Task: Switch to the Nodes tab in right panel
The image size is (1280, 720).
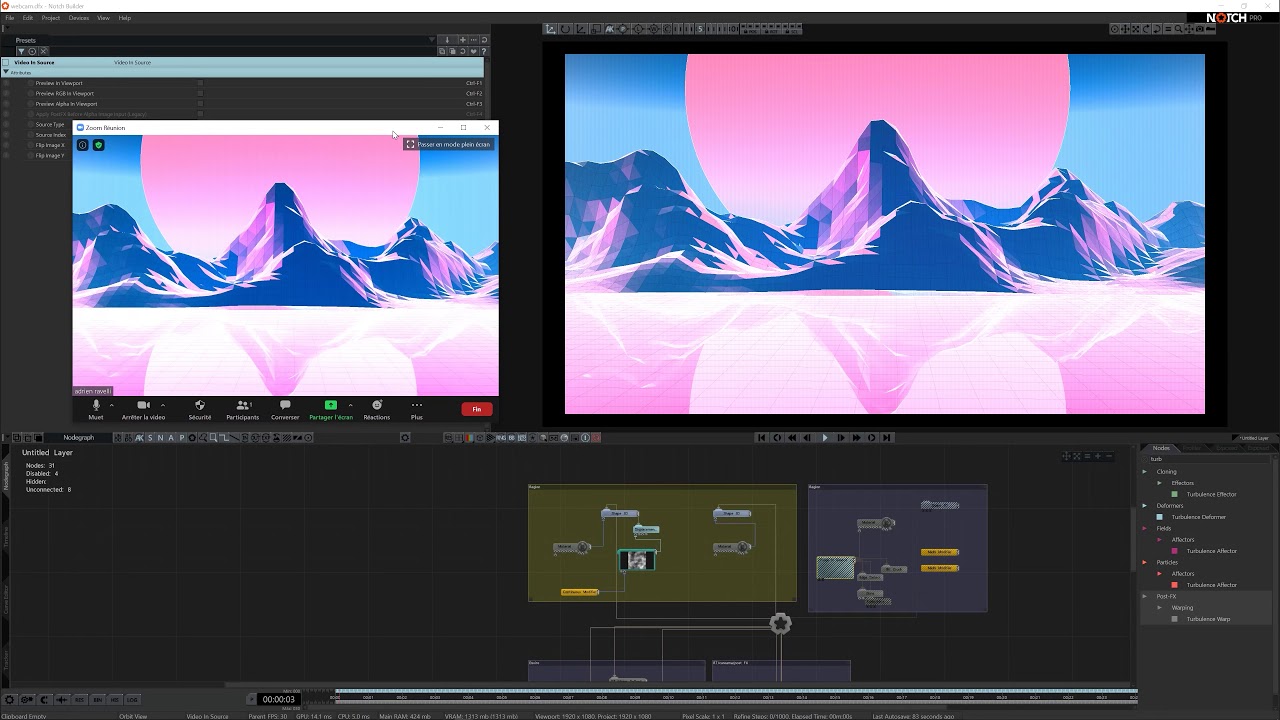Action: point(1161,448)
